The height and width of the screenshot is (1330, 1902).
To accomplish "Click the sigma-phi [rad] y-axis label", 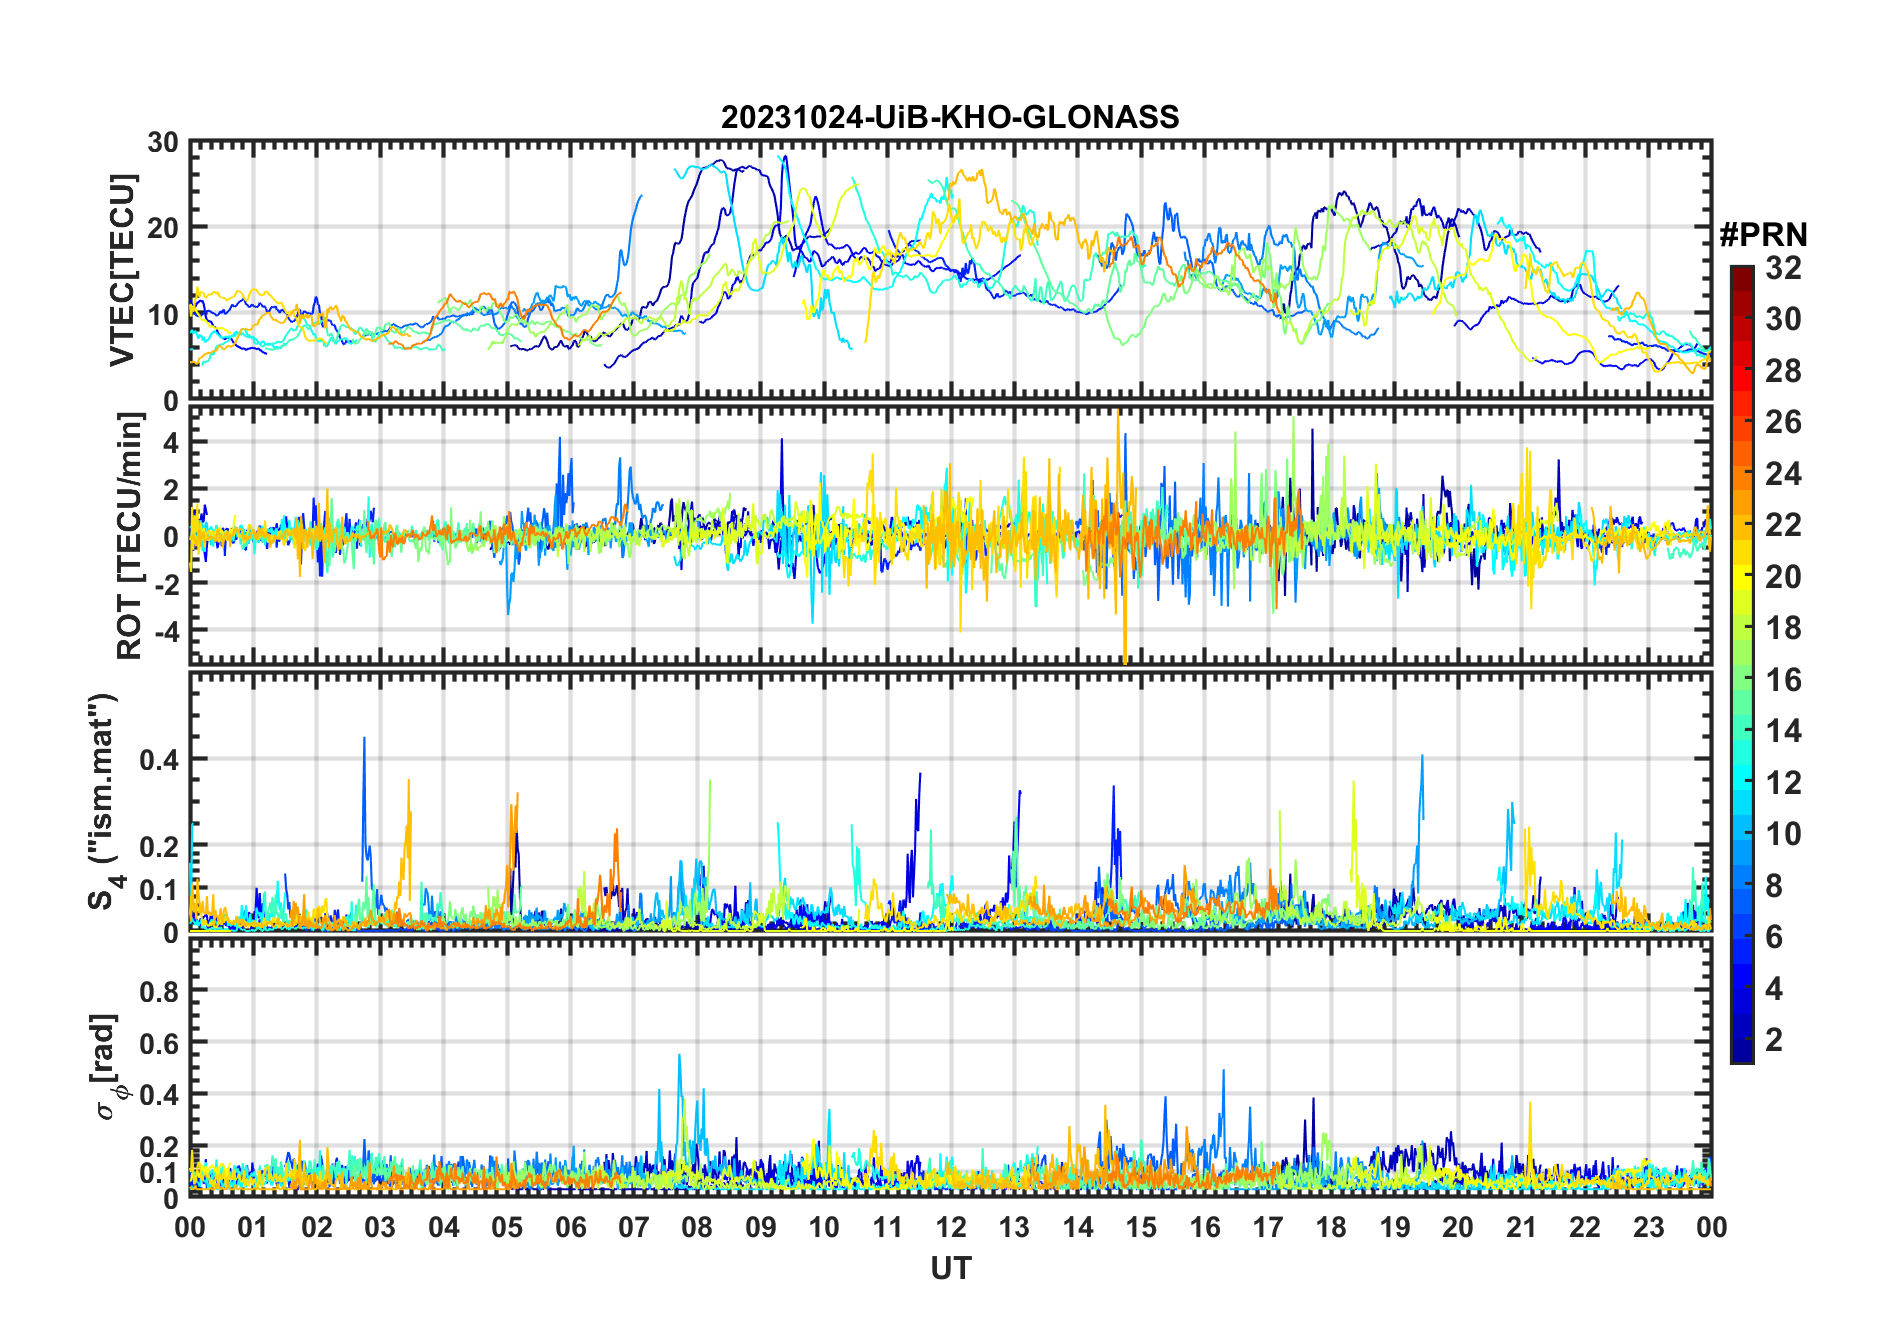I will [x=106, y=1067].
